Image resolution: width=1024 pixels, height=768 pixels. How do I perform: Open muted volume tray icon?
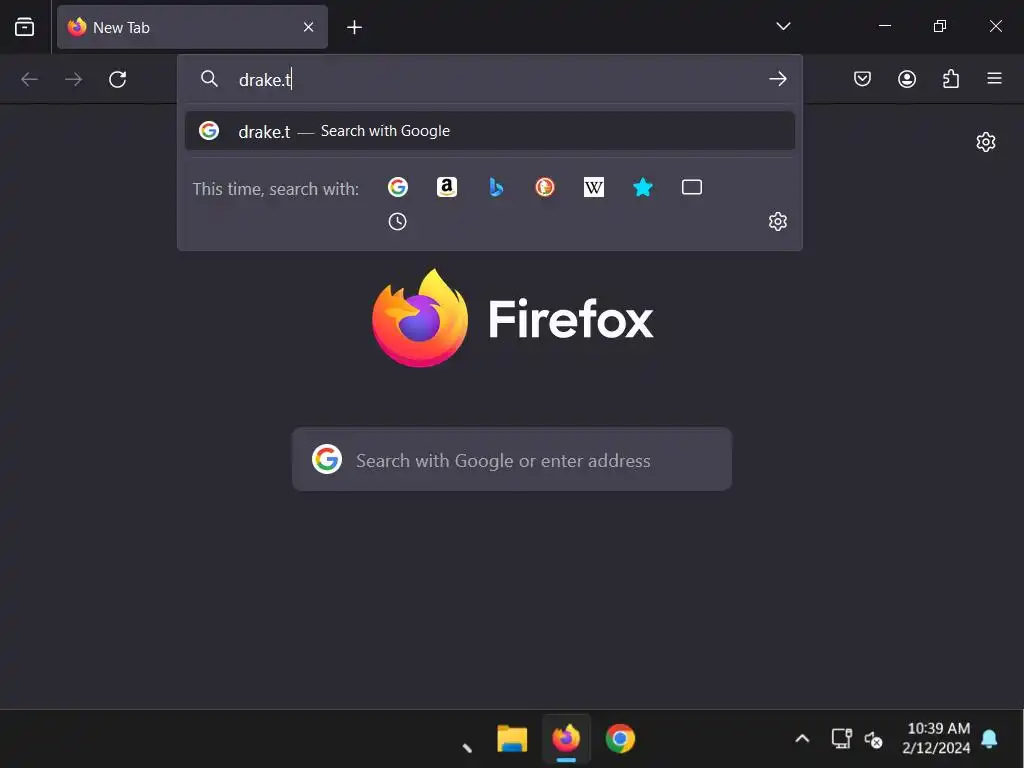[x=873, y=739]
